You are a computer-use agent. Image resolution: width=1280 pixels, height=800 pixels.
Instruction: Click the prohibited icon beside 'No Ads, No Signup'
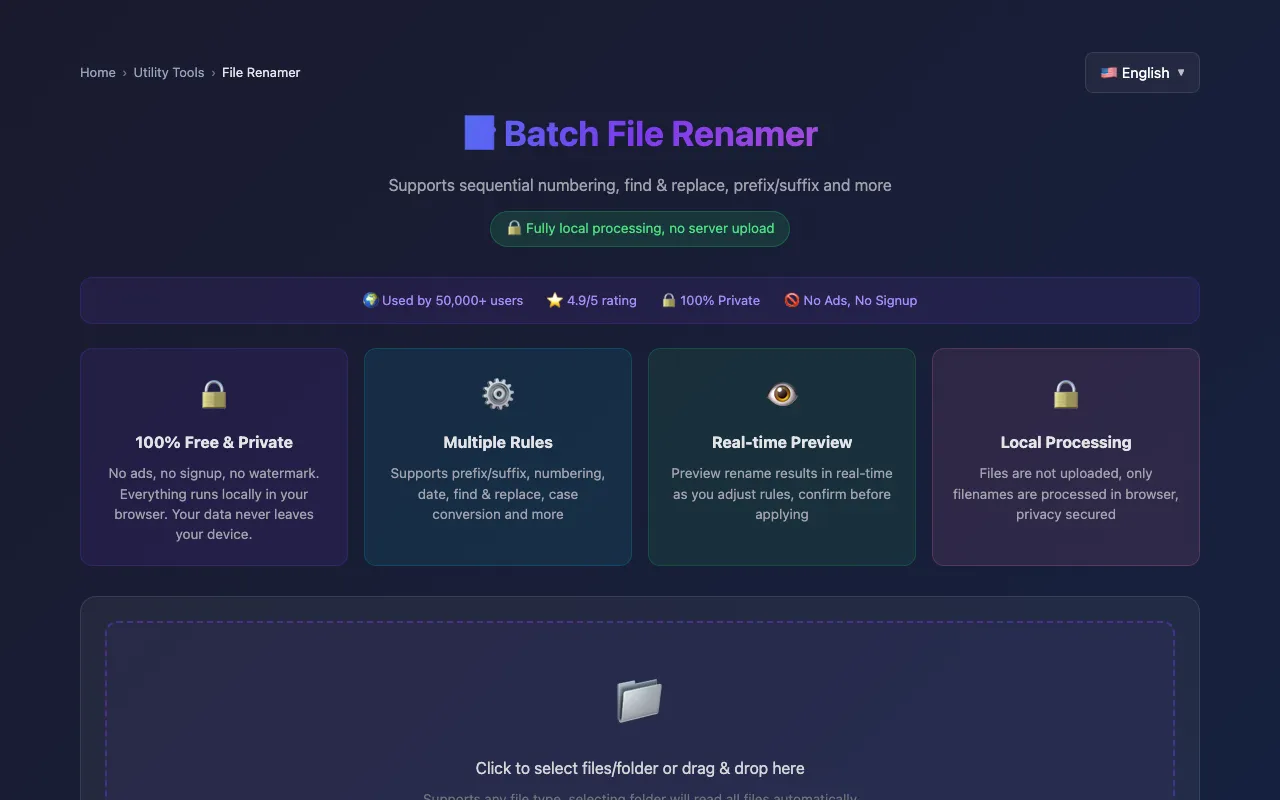coord(792,300)
